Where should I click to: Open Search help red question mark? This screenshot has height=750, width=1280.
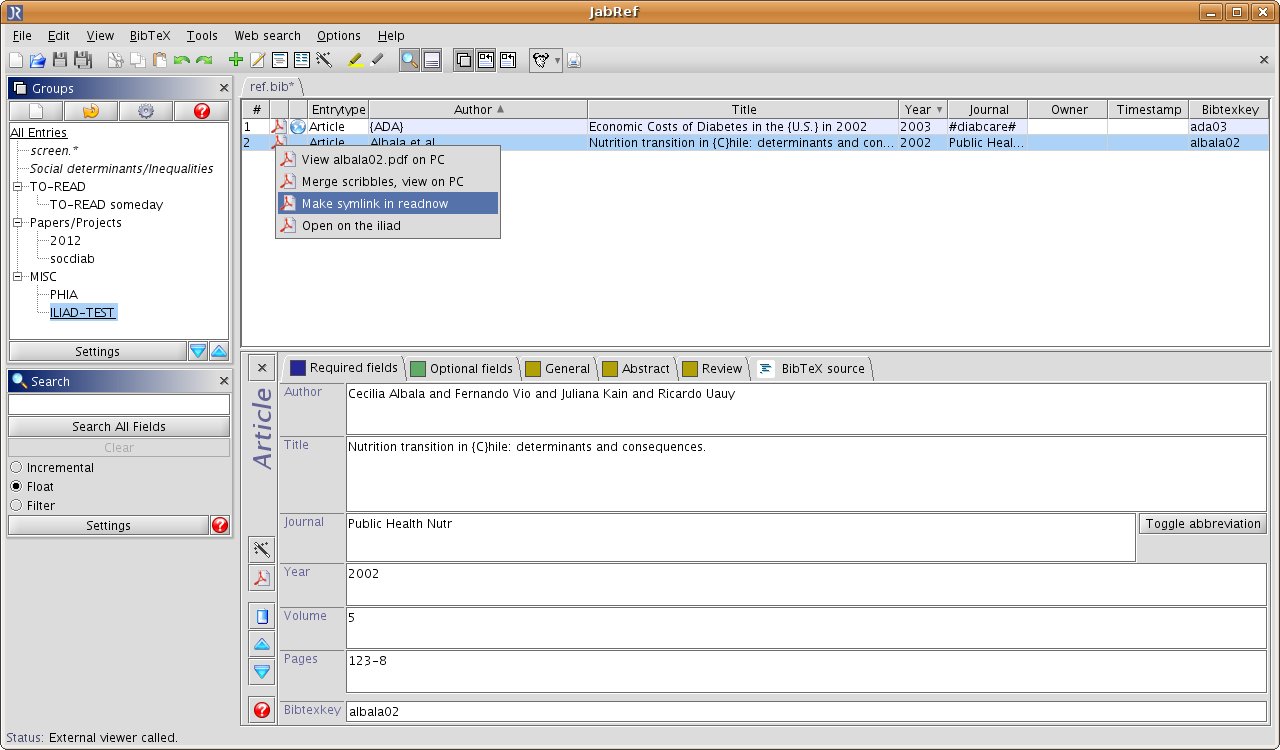[x=220, y=525]
